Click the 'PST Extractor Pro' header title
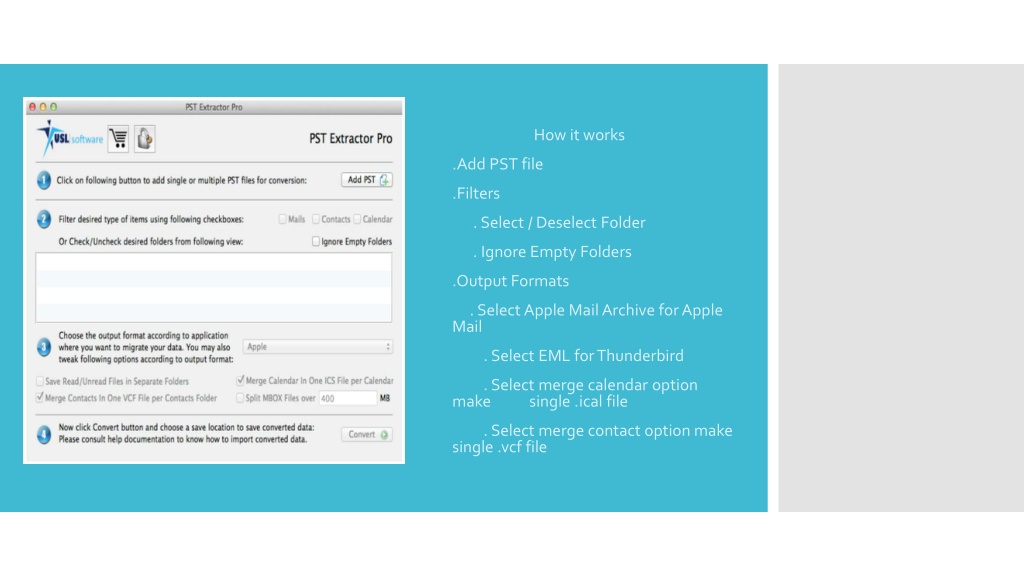Viewport: 1024px width, 576px height. click(351, 138)
